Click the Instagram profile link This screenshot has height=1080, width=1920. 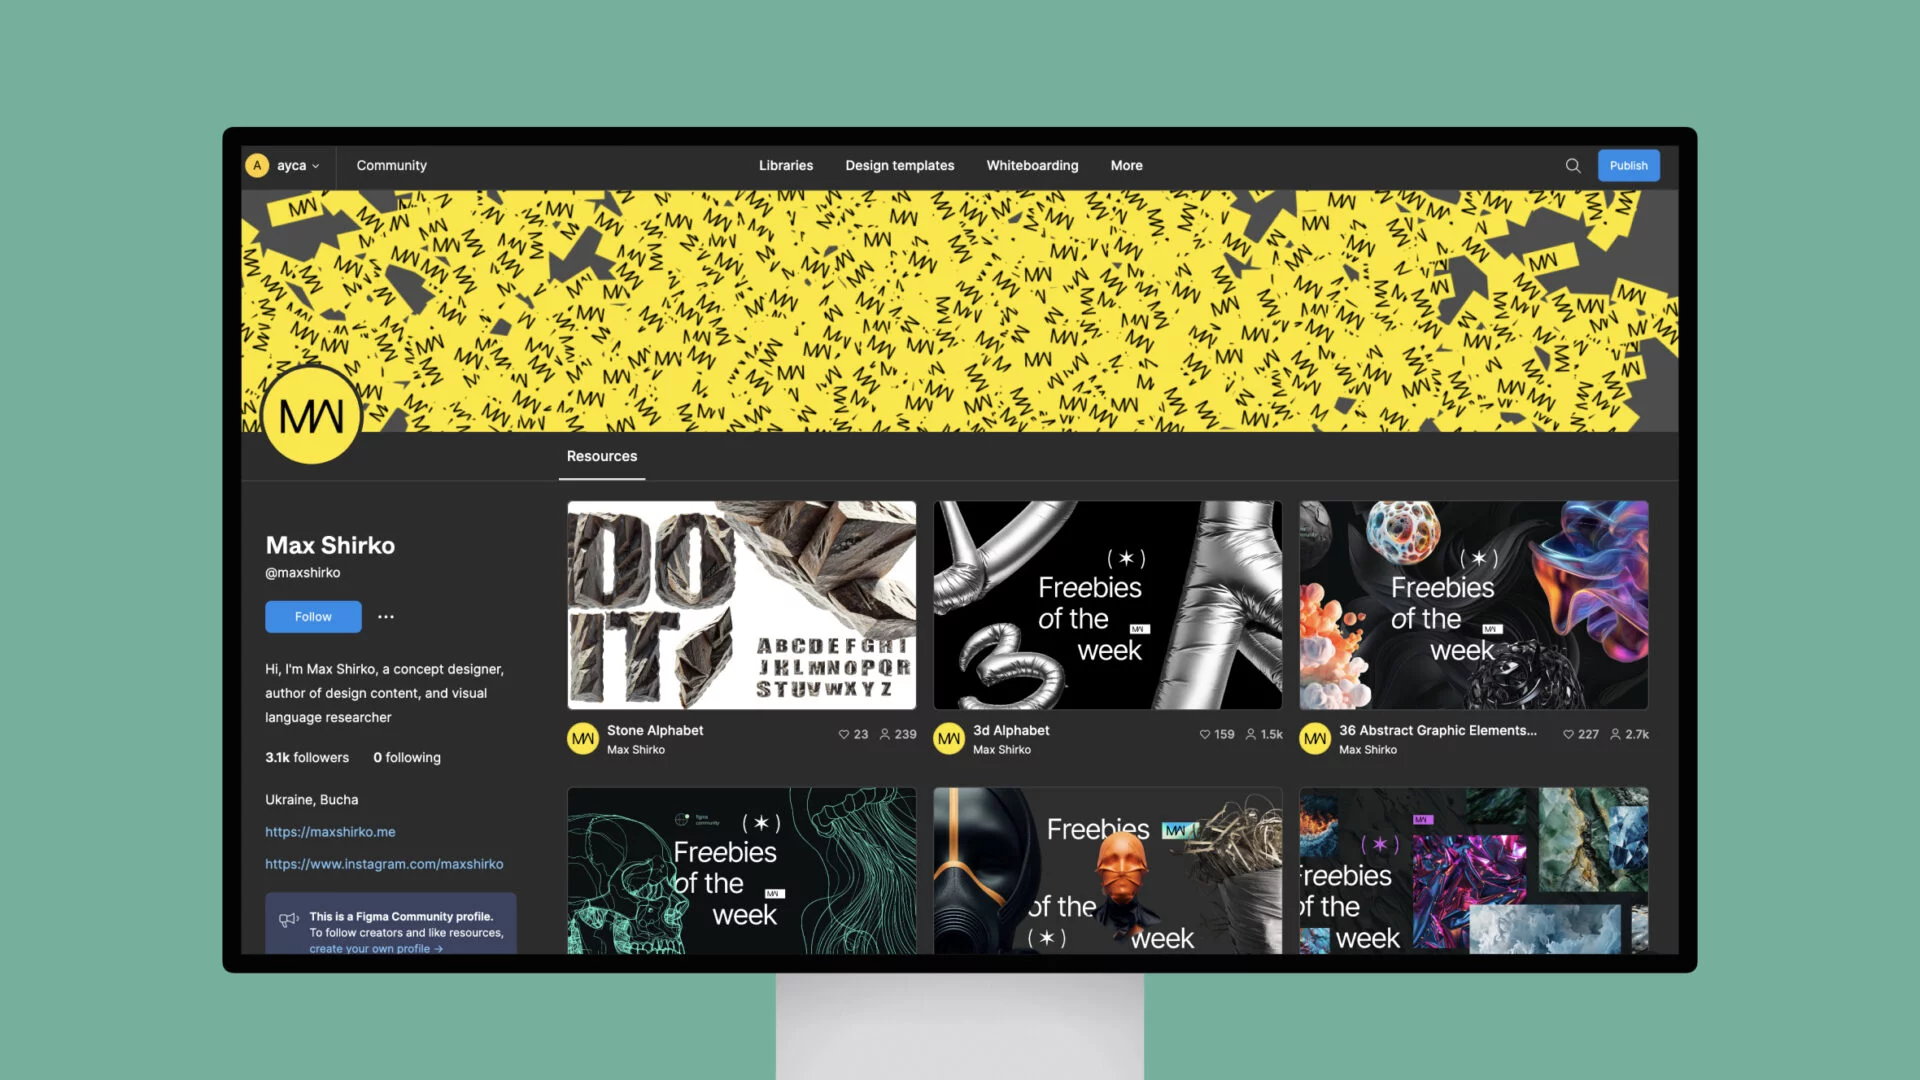(384, 864)
